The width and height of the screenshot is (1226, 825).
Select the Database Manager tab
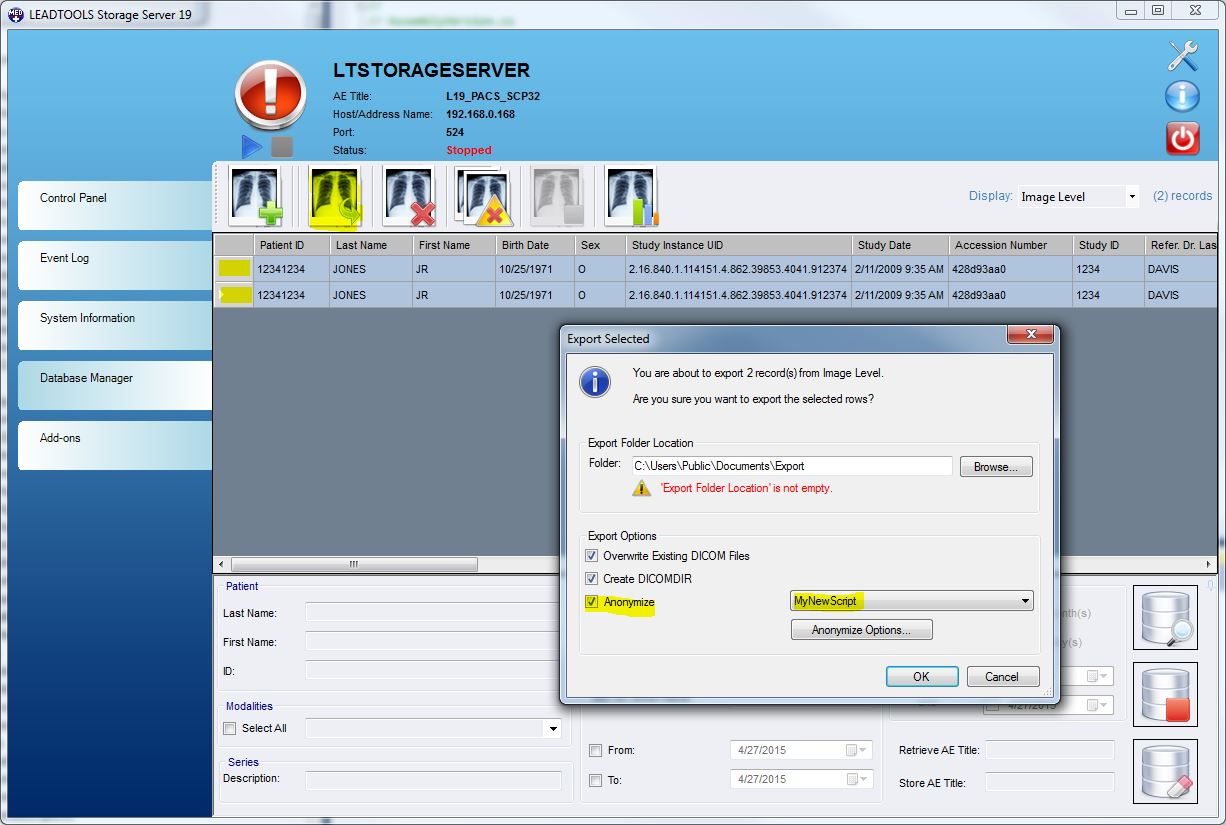click(115, 385)
